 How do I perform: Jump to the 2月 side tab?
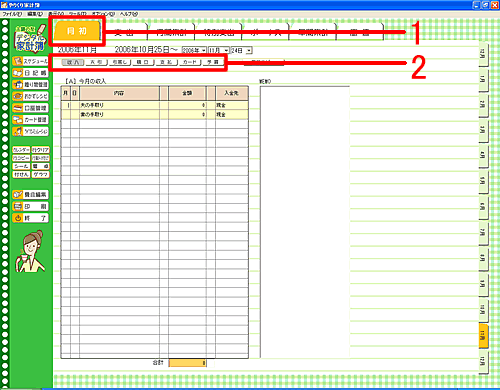pyautogui.click(x=483, y=105)
